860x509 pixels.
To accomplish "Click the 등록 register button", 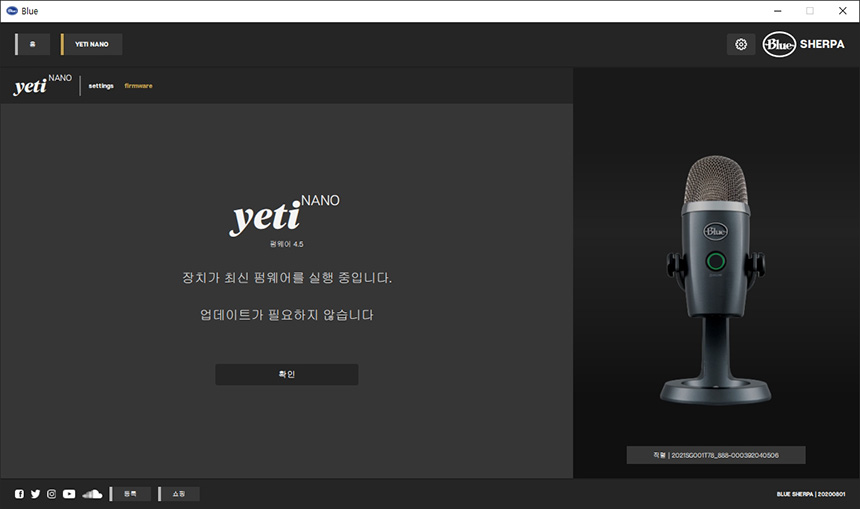I will (130, 494).
